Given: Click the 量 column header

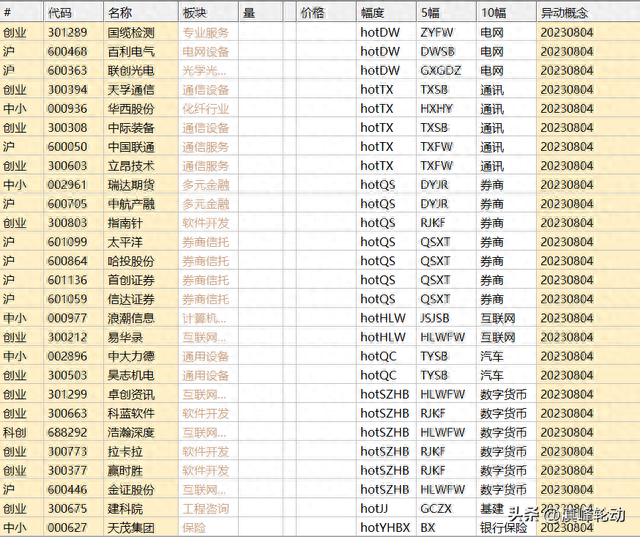Looking at the screenshot, I should pyautogui.click(x=260, y=13).
